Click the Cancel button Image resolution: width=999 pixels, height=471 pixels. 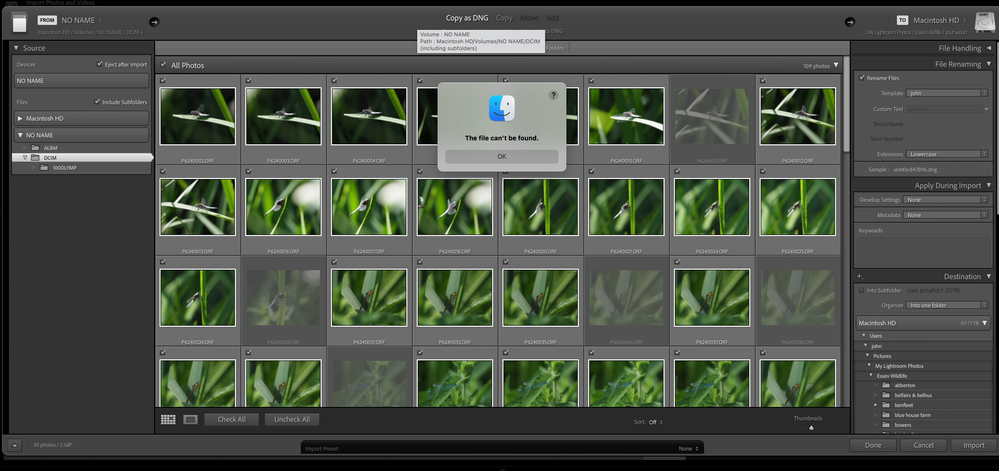[x=923, y=446]
